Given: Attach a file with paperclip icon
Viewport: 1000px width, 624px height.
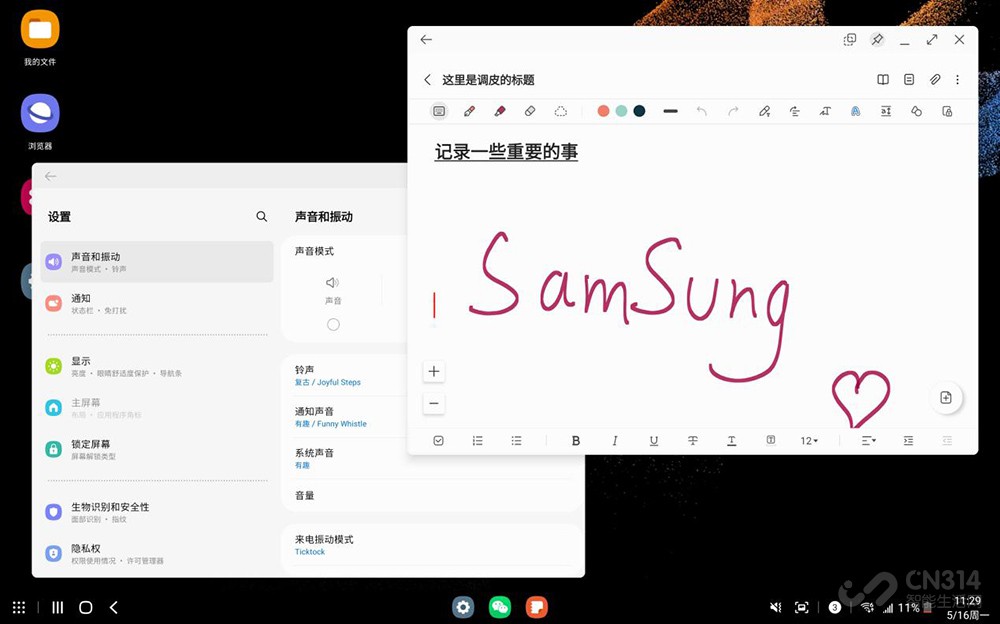Looking at the screenshot, I should (x=935, y=80).
